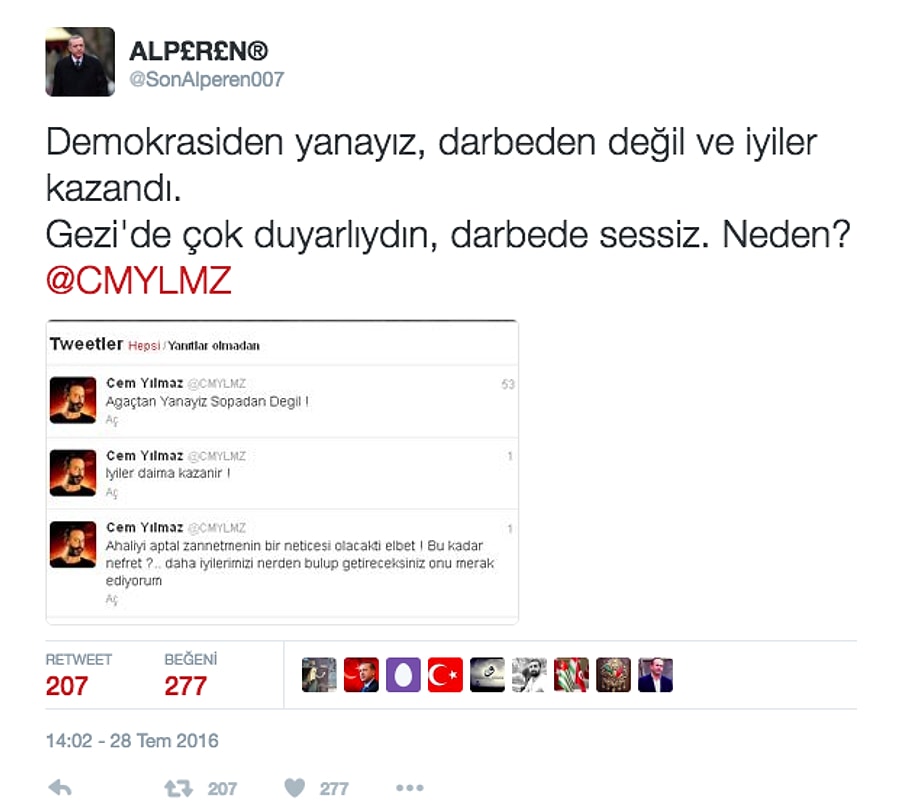The width and height of the screenshot is (900, 811).
Task: Switch to Yanıtlar olmadan filter
Action: coord(214,346)
